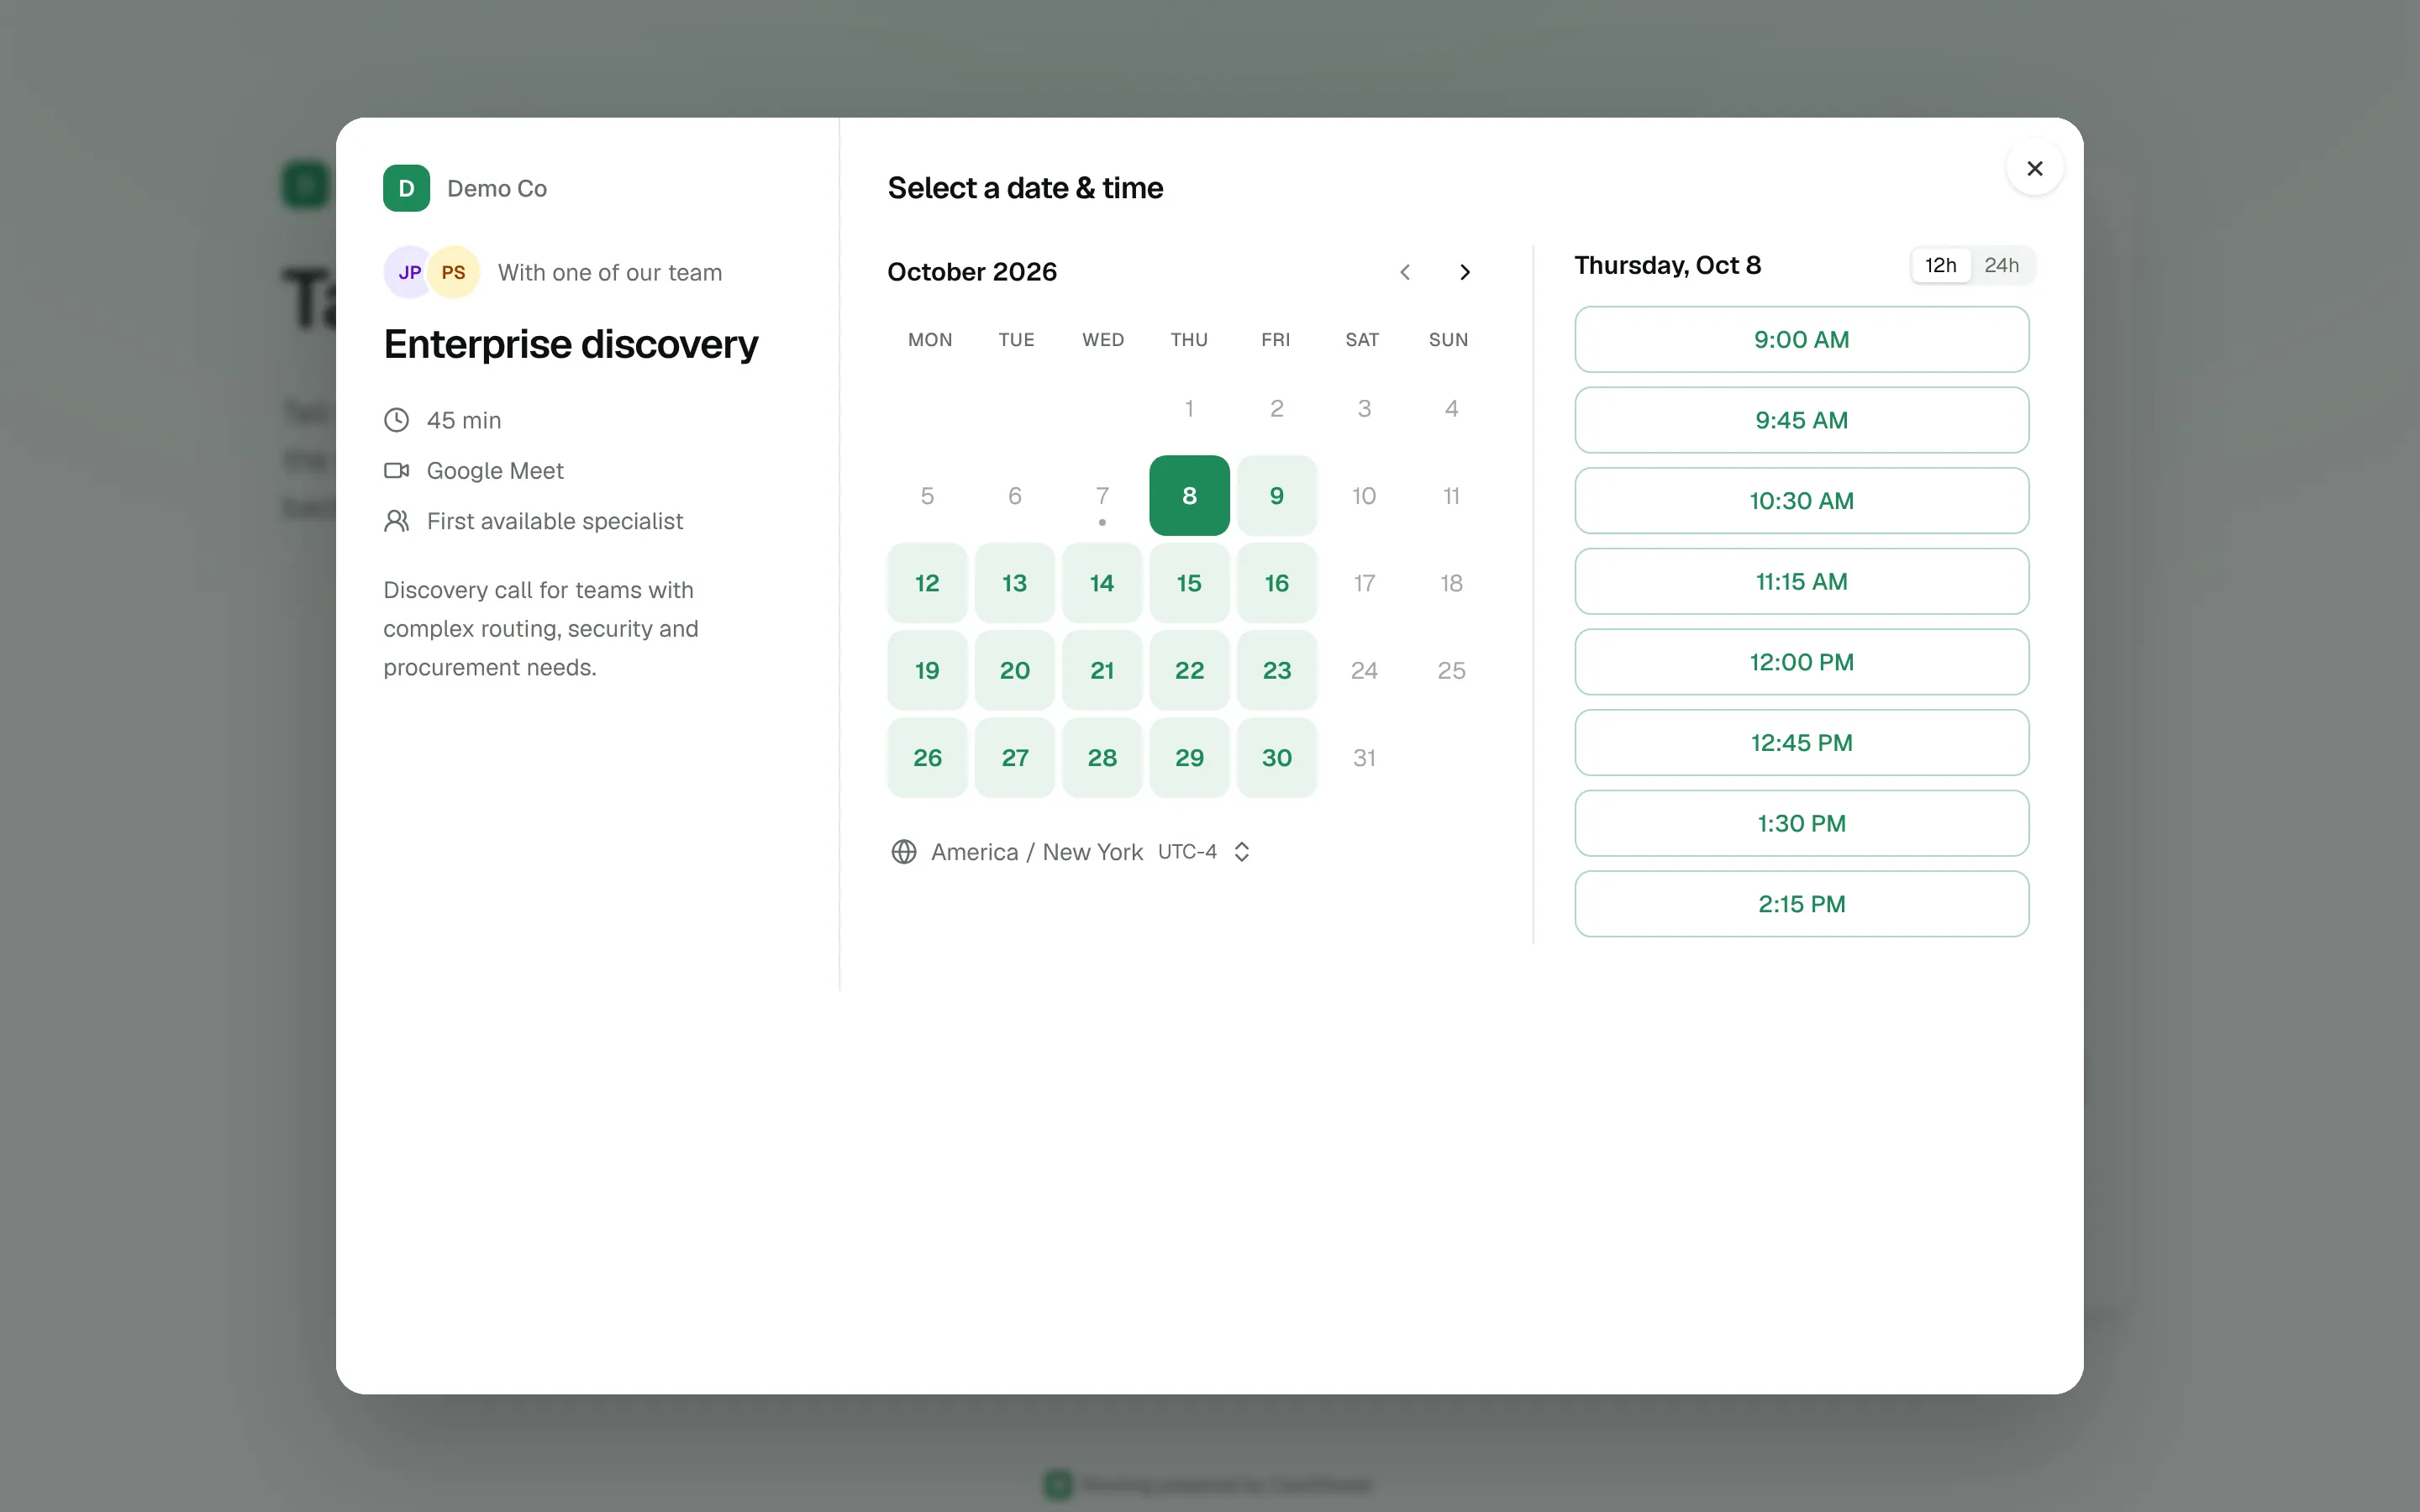Pick Tuesday October 27
The height and width of the screenshot is (1512, 2420).
1014,758
